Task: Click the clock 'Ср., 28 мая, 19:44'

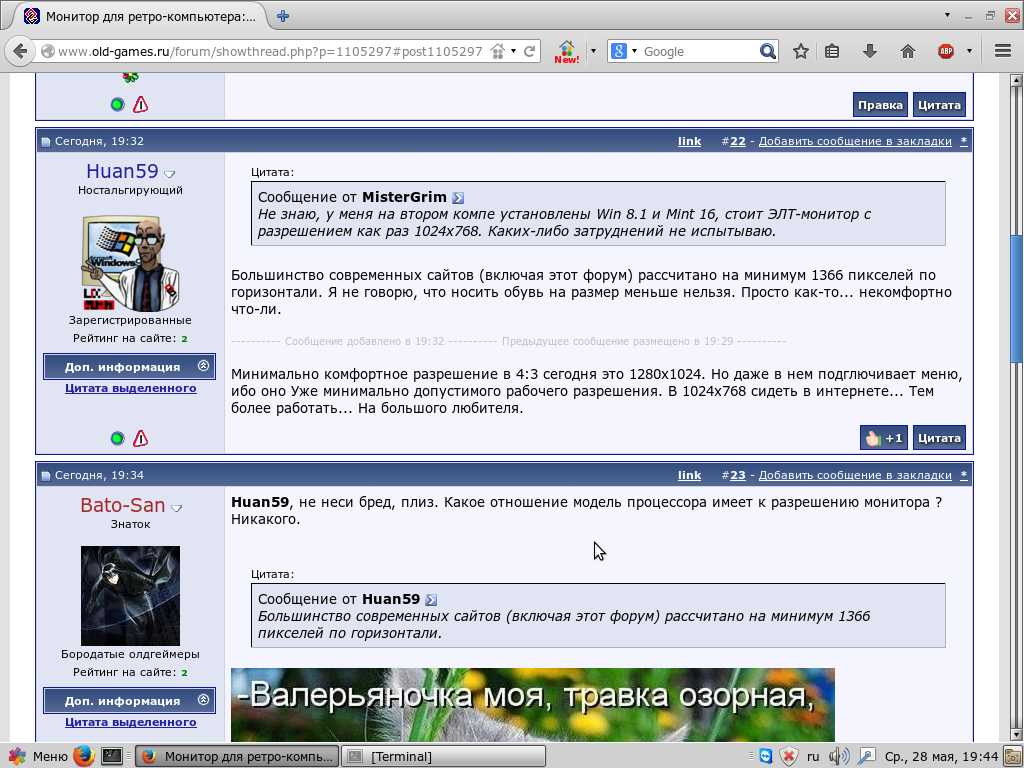Action: [x=941, y=756]
